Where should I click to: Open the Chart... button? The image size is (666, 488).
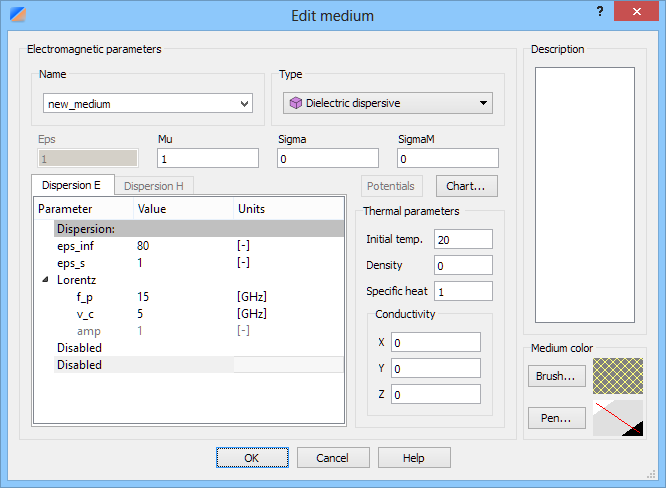tap(466, 186)
